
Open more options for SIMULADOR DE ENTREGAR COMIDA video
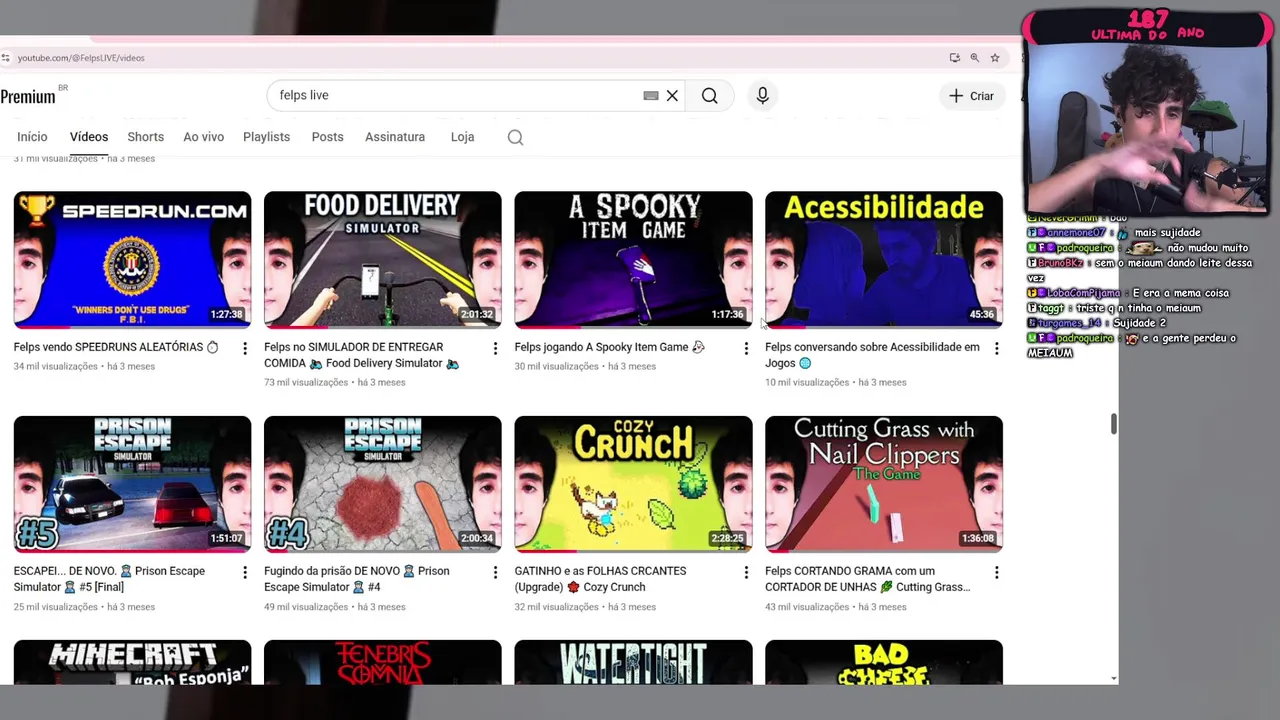click(495, 348)
